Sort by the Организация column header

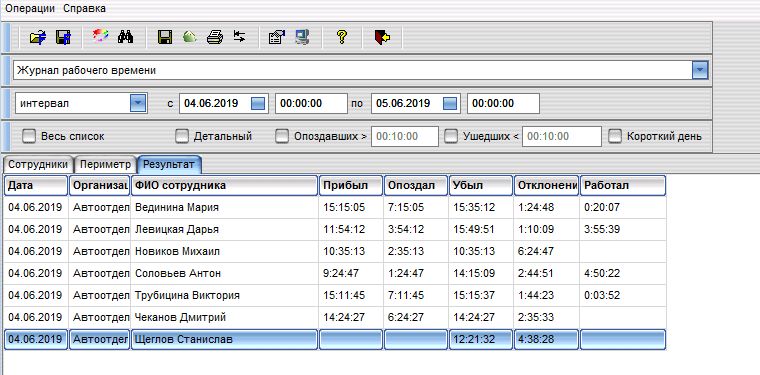coord(99,186)
